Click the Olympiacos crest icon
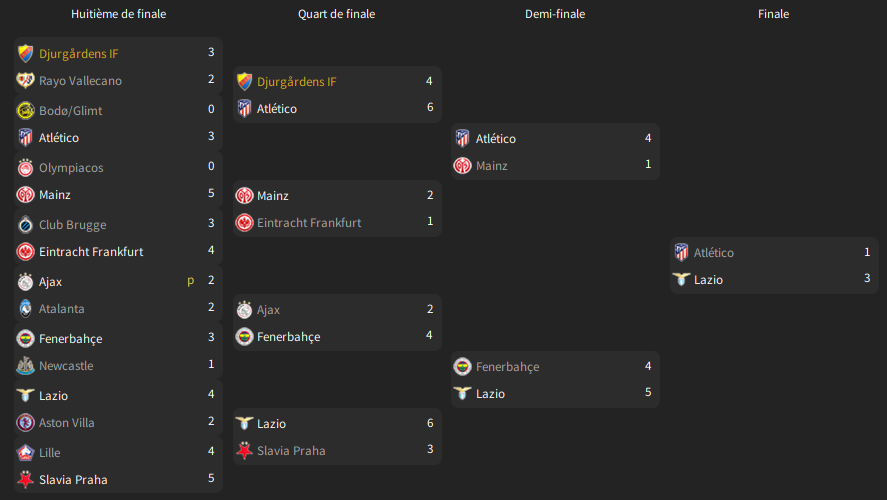Viewport: 887px width, 500px height. (25, 168)
